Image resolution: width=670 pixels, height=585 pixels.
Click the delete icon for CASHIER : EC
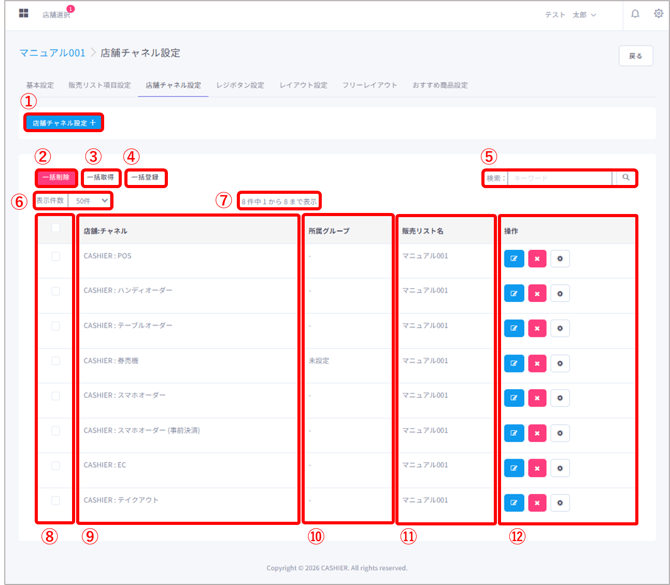[537, 468]
